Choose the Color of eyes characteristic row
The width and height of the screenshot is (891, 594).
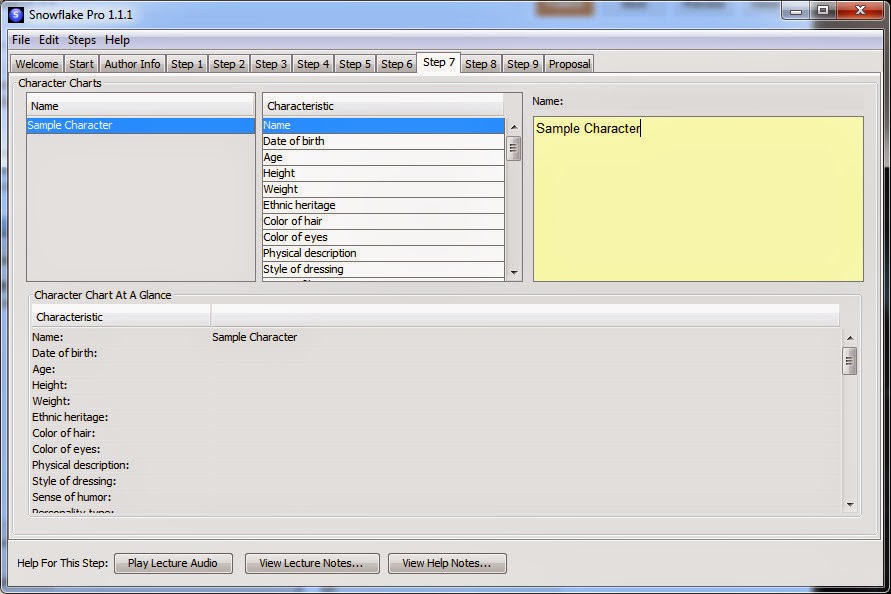(x=383, y=237)
